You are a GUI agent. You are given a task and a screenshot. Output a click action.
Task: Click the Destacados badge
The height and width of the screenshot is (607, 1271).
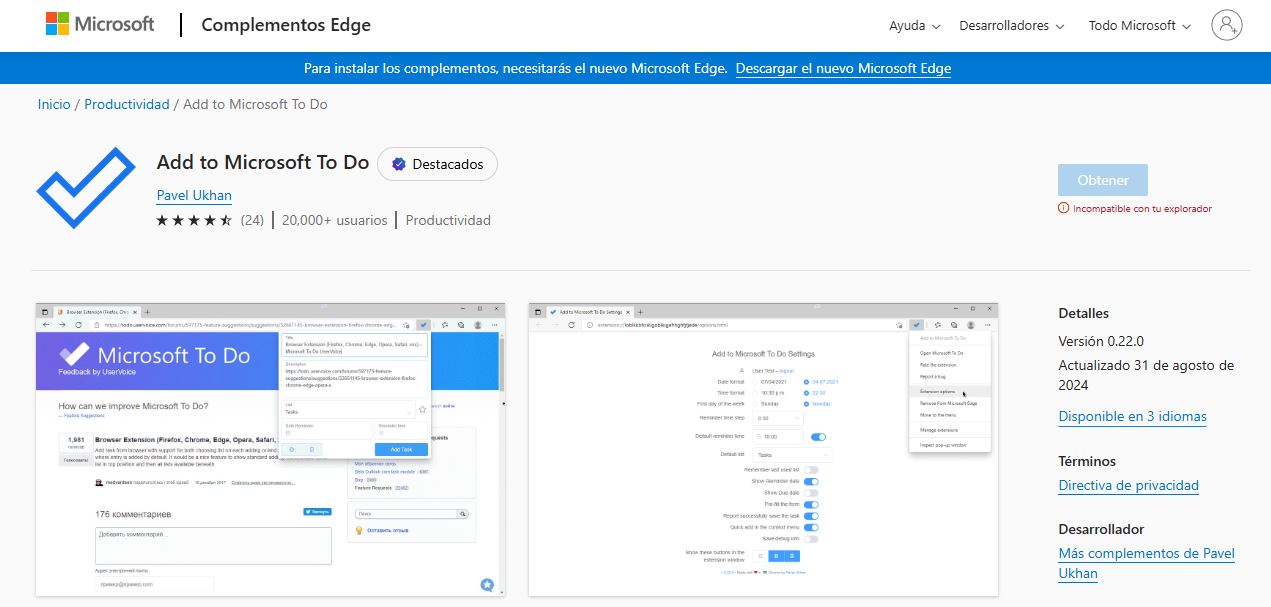click(437, 164)
